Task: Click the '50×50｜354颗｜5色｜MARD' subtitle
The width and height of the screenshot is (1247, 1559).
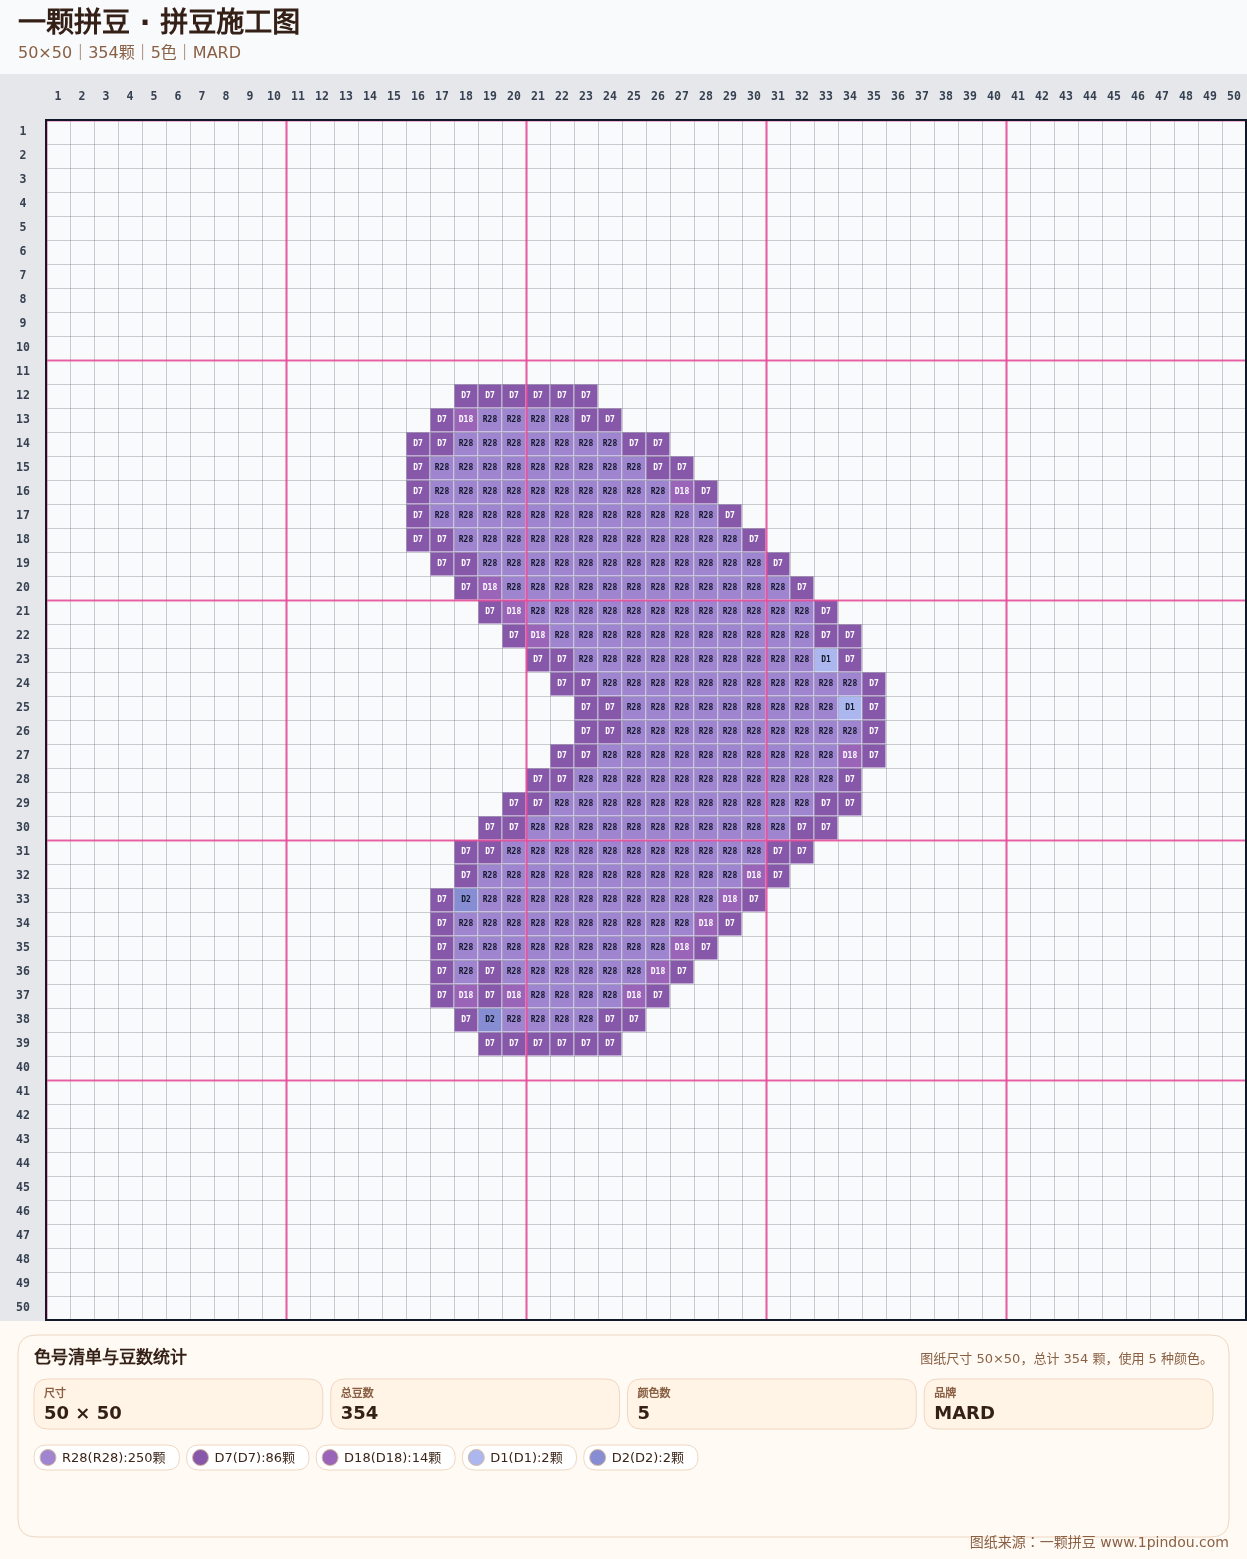Action: (129, 52)
